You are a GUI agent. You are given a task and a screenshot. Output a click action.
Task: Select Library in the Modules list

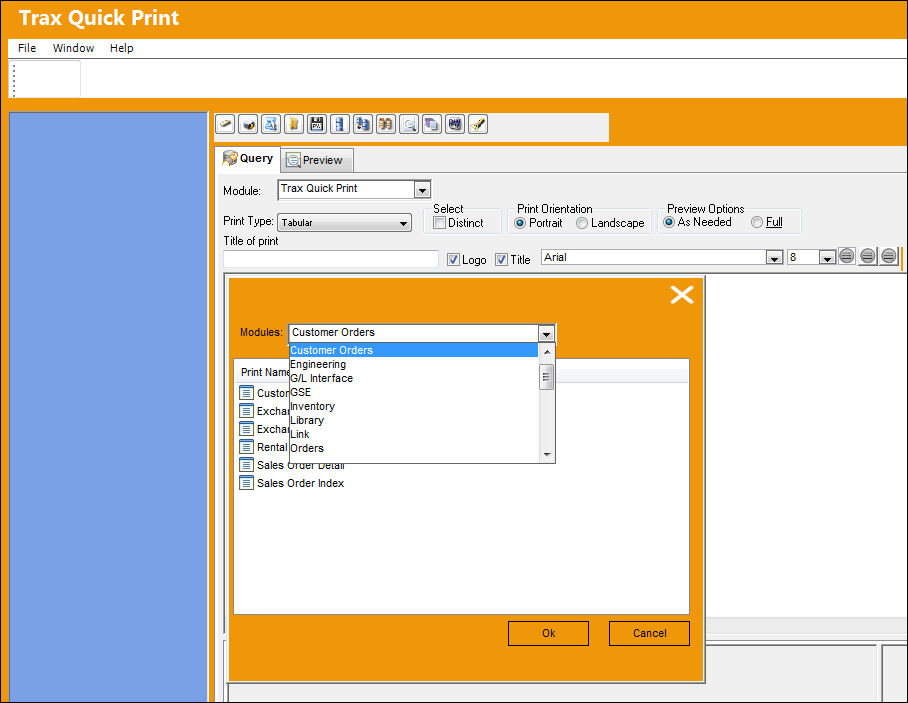coord(413,420)
